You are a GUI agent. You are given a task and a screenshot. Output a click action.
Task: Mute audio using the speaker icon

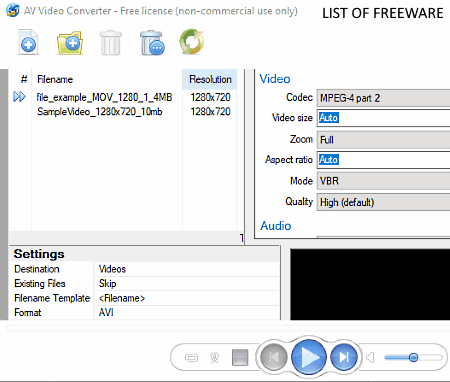pos(370,358)
